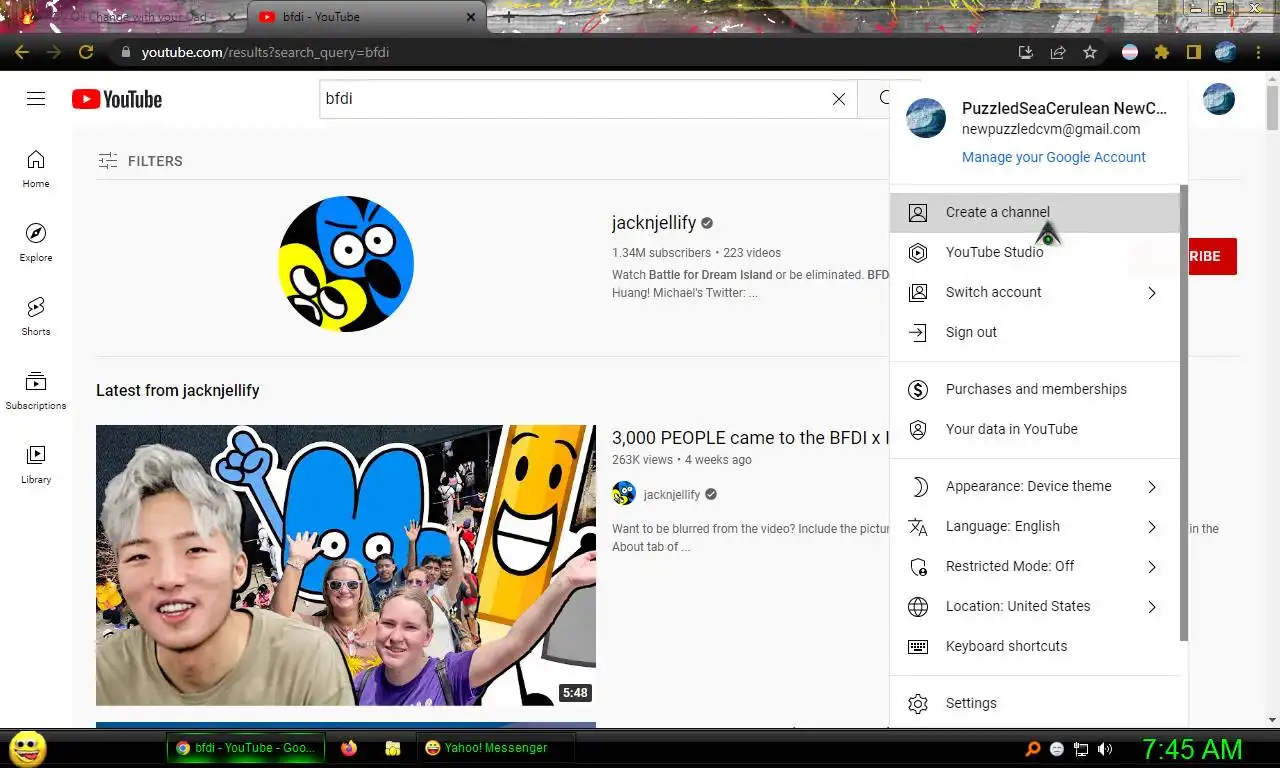Click the Chrome profile avatar in toolbar
Image resolution: width=1280 pixels, height=768 pixels.
[1226, 52]
